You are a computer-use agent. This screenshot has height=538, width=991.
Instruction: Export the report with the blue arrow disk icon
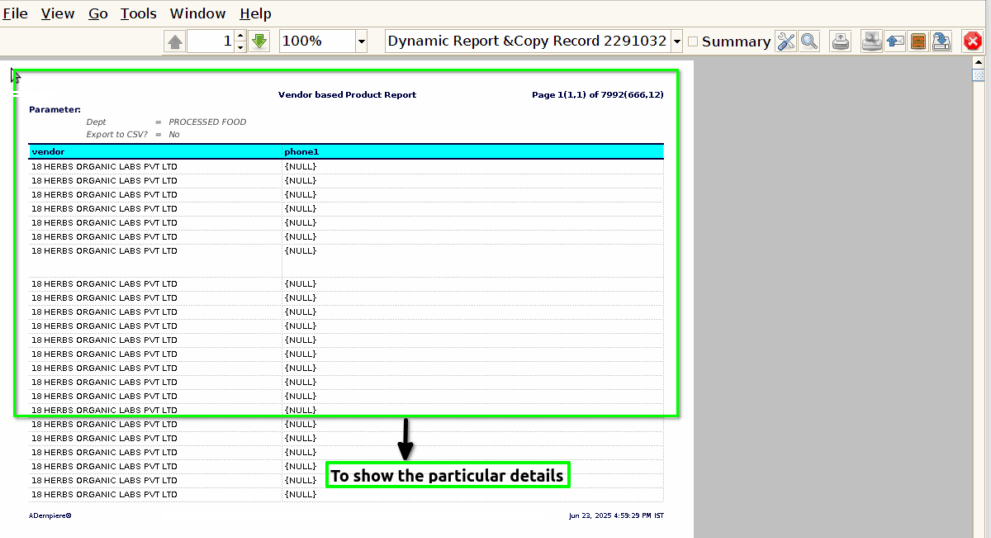(942, 42)
